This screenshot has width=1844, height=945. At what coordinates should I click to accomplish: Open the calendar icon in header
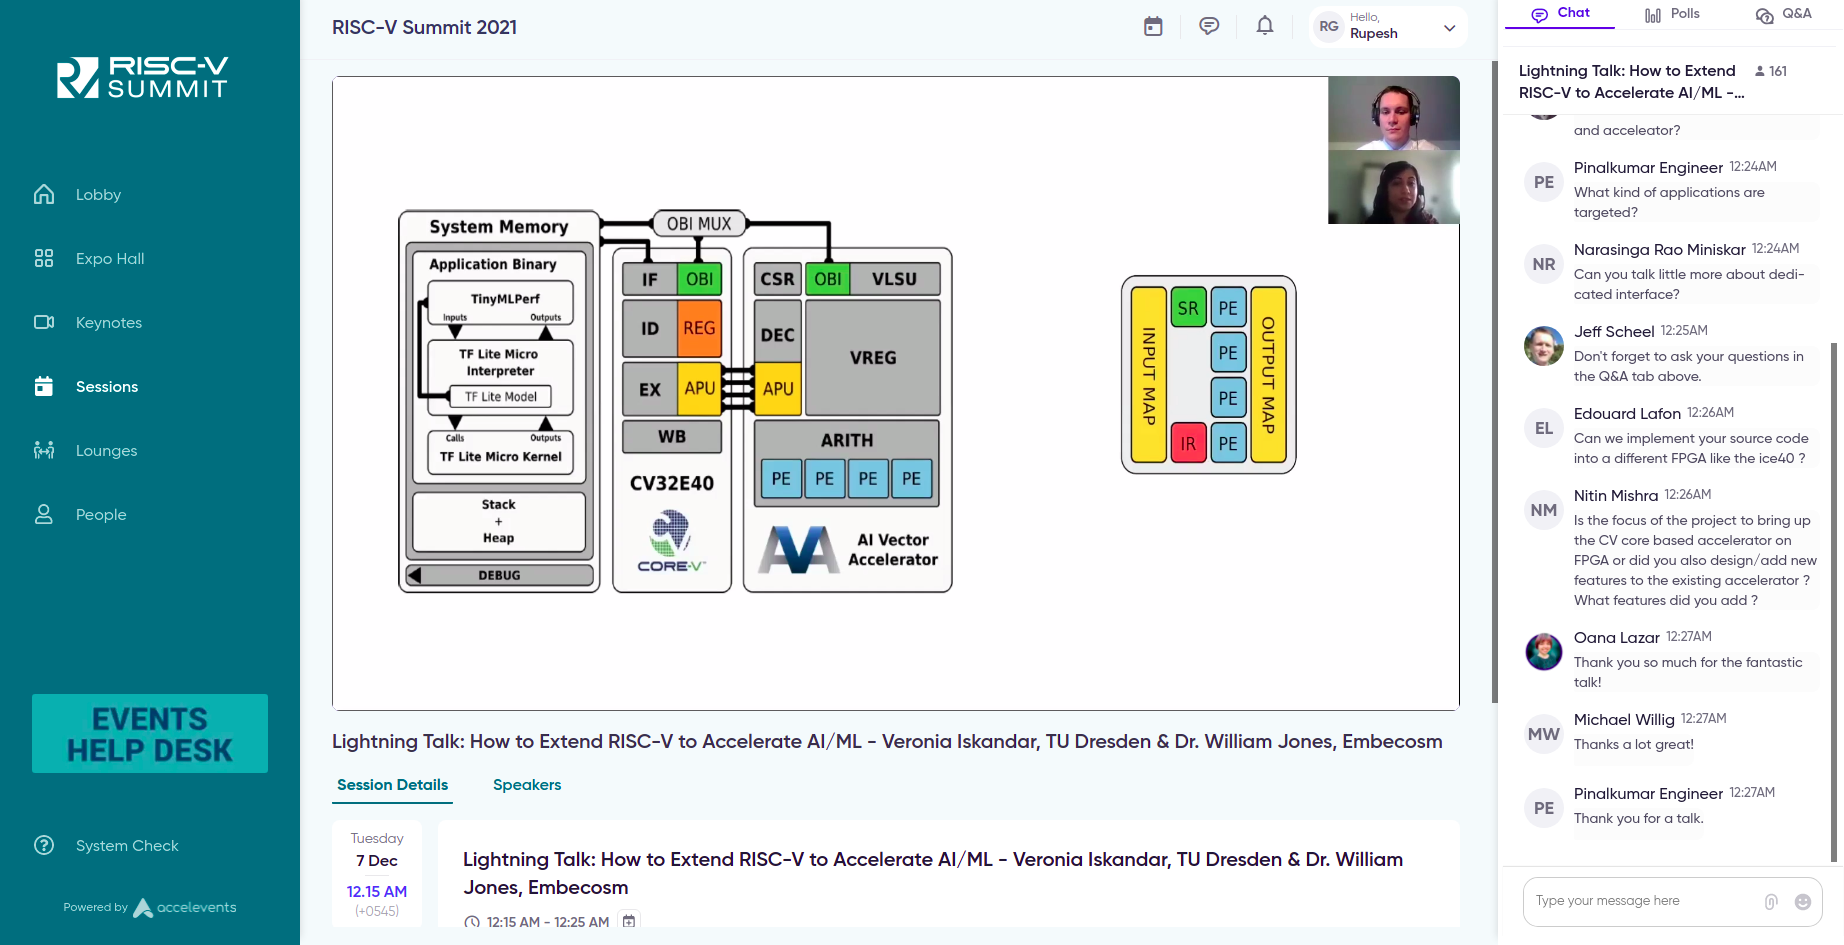point(1153,27)
